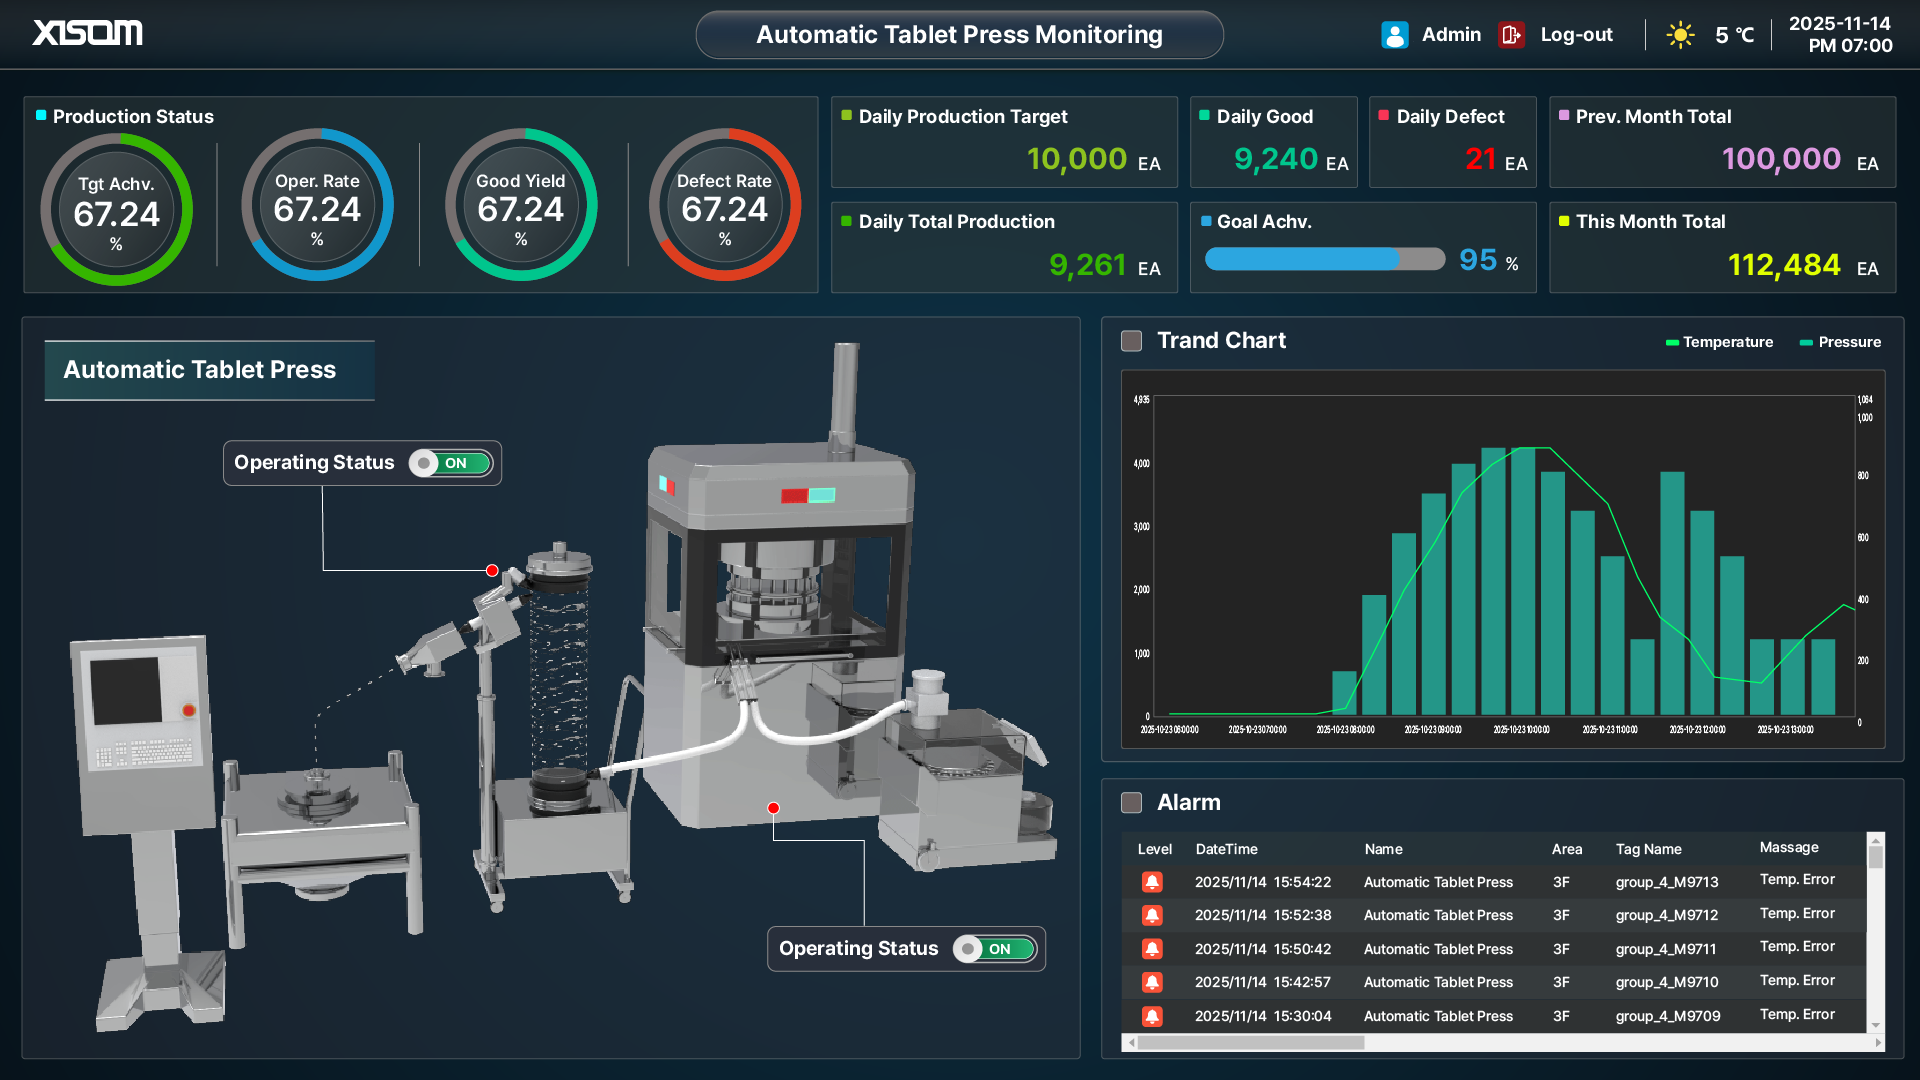Check the Trand Chart checkbox
This screenshot has width=1920, height=1080.
click(1131, 341)
